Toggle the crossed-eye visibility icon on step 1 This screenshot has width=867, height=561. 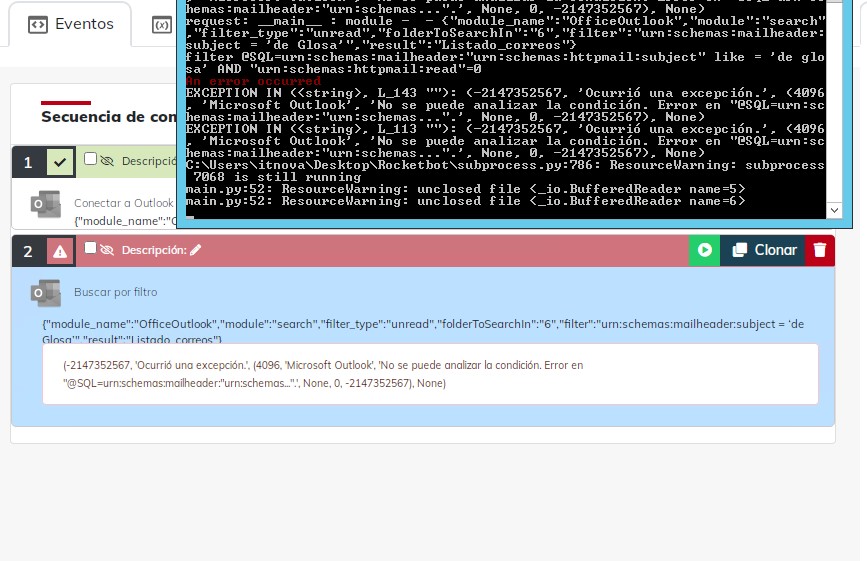pyautogui.click(x=108, y=161)
